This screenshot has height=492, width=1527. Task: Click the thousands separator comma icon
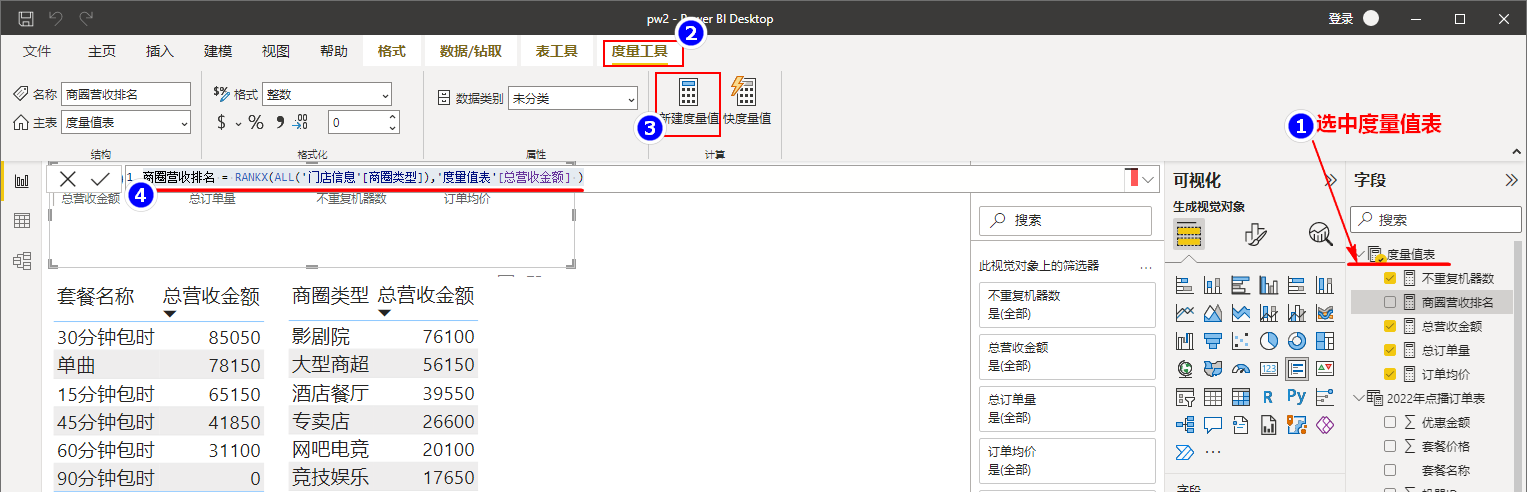click(279, 122)
